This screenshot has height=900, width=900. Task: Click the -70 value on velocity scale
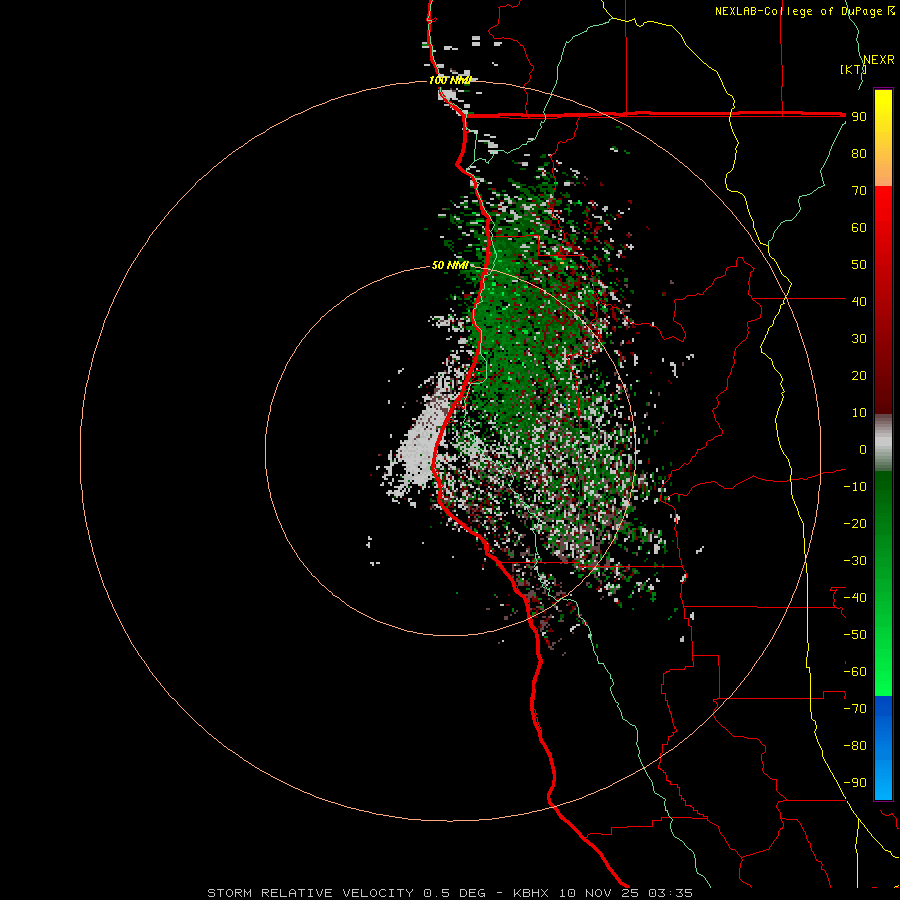855,709
